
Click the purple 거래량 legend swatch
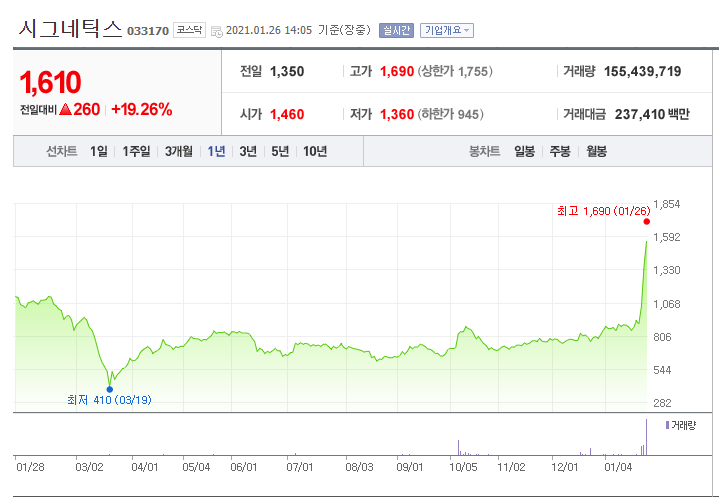pos(667,425)
